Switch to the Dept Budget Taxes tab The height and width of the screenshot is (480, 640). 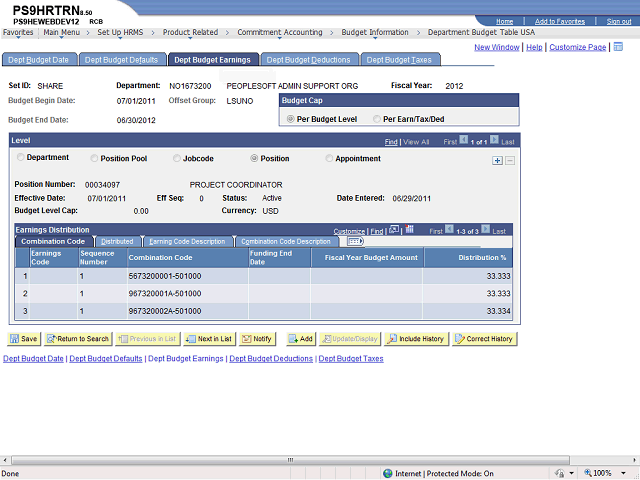pos(399,60)
